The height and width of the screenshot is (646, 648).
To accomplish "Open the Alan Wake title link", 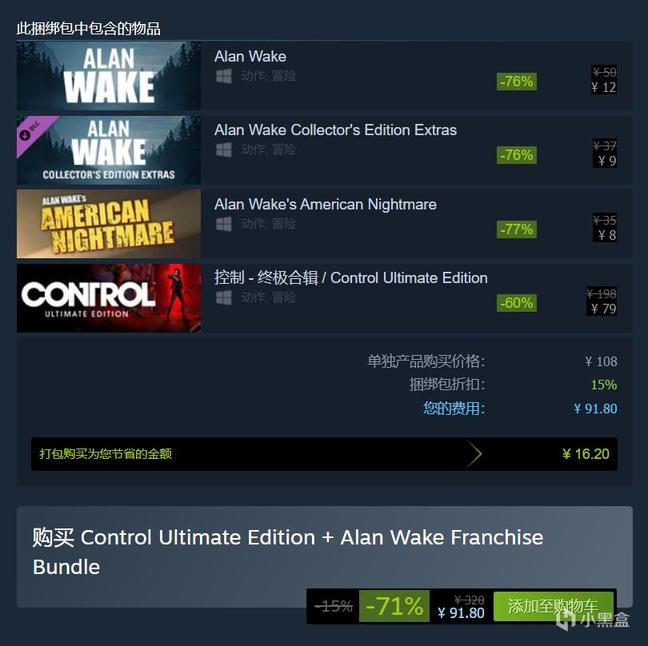I will click(x=250, y=56).
